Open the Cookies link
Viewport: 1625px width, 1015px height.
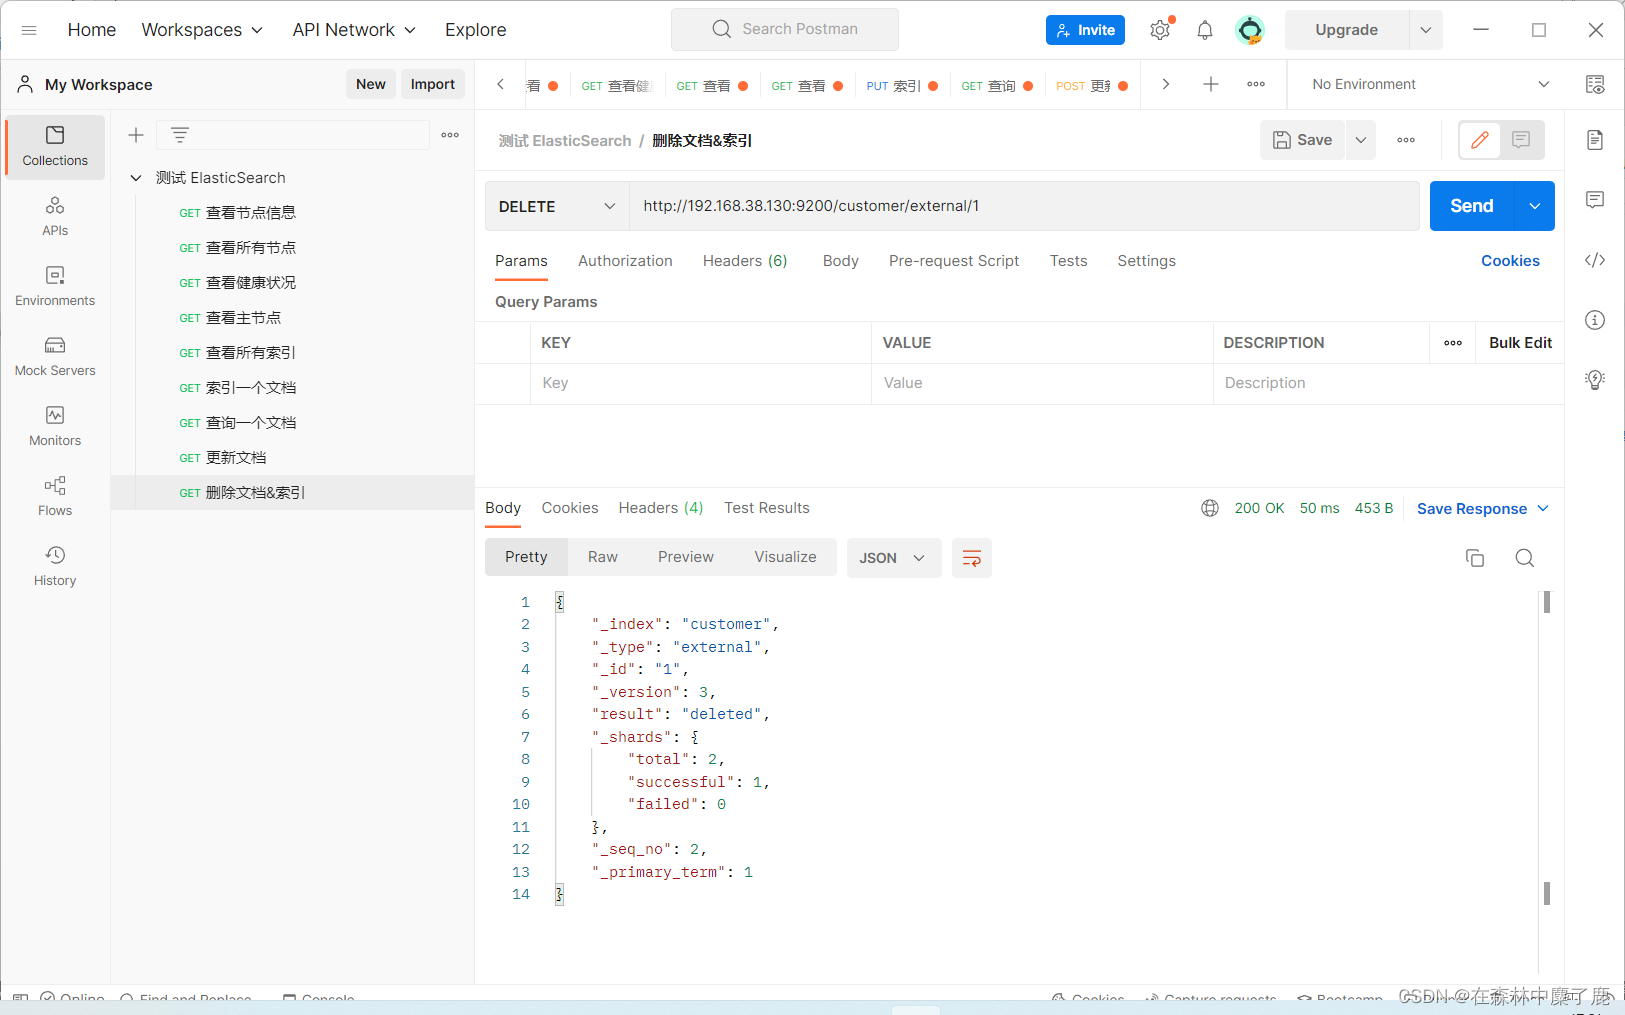point(1510,261)
